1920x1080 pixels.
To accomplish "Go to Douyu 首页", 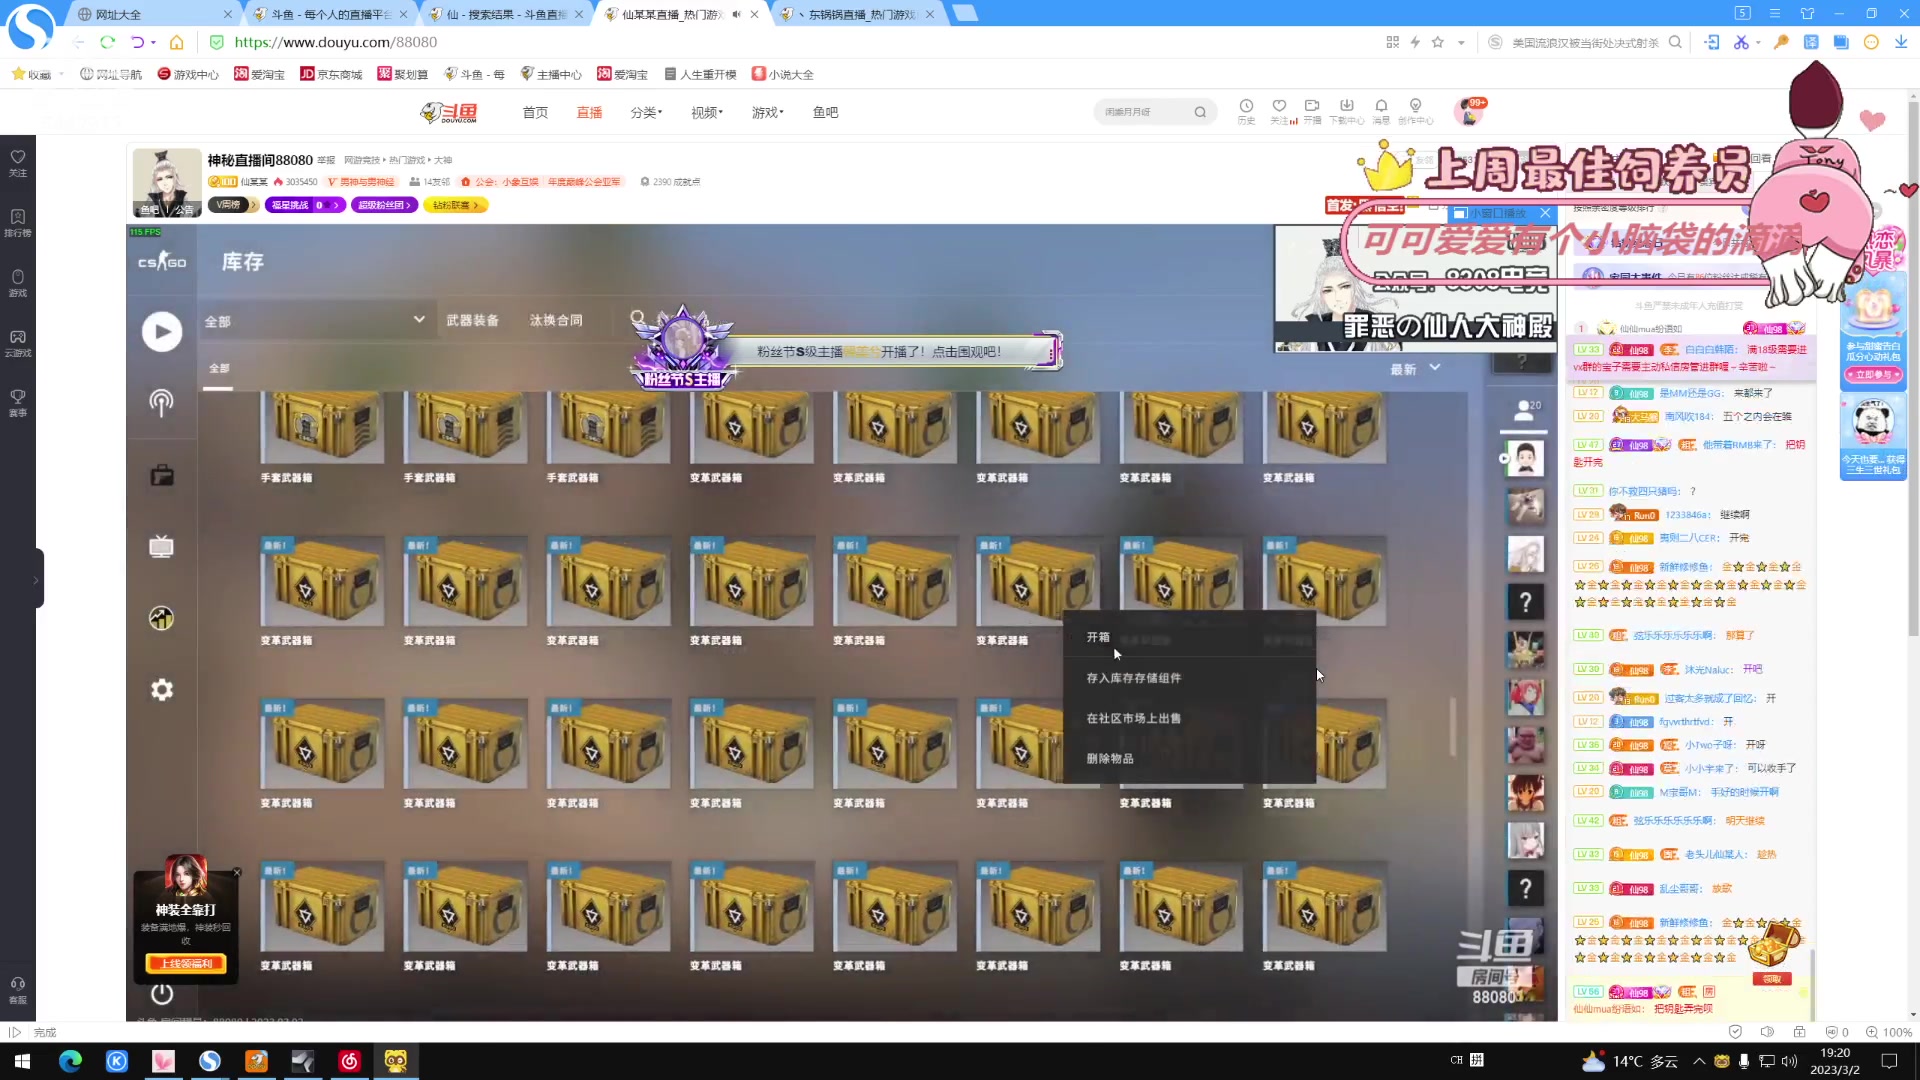I will (535, 112).
